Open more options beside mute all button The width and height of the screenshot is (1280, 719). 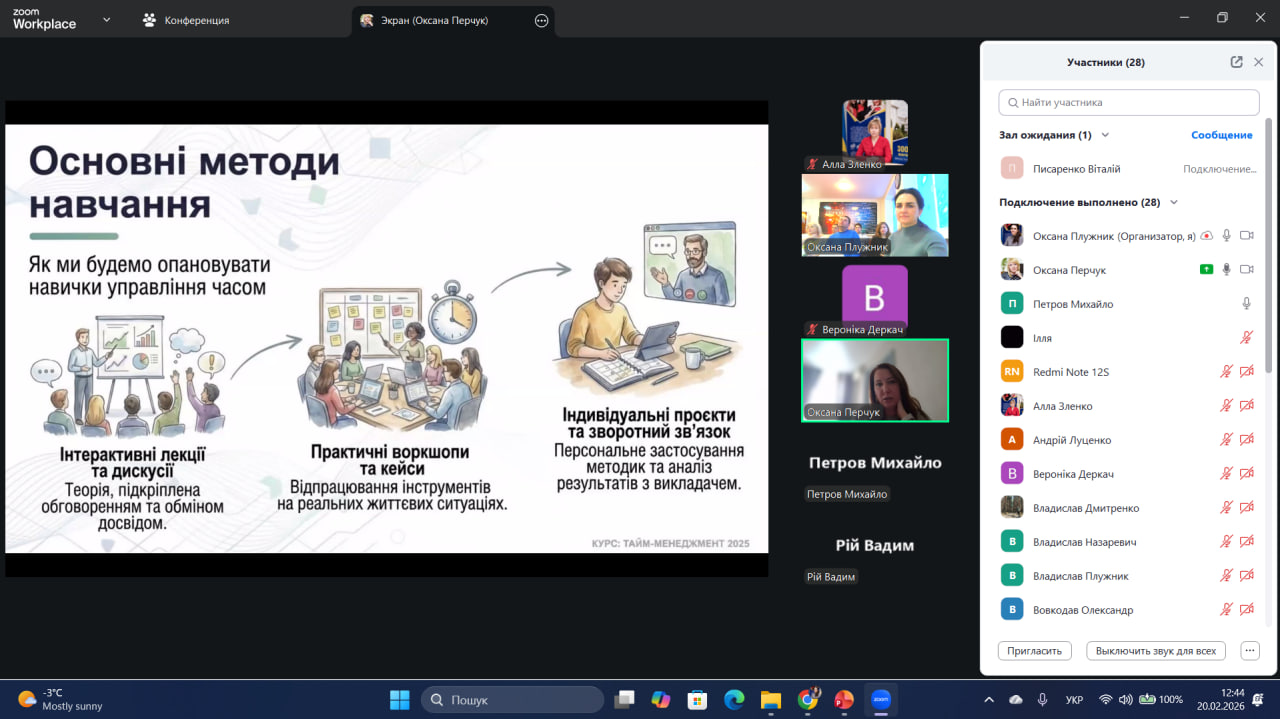coord(1249,651)
